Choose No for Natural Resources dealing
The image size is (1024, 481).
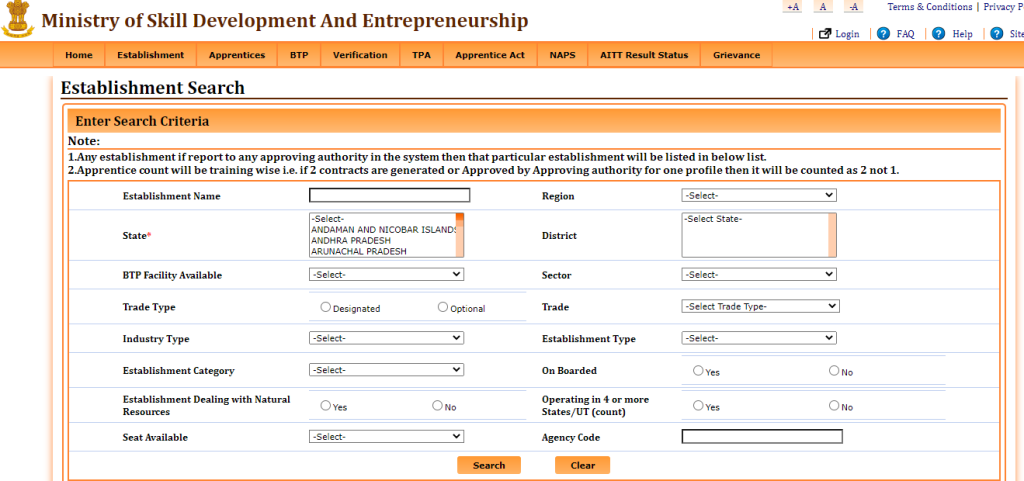point(438,405)
